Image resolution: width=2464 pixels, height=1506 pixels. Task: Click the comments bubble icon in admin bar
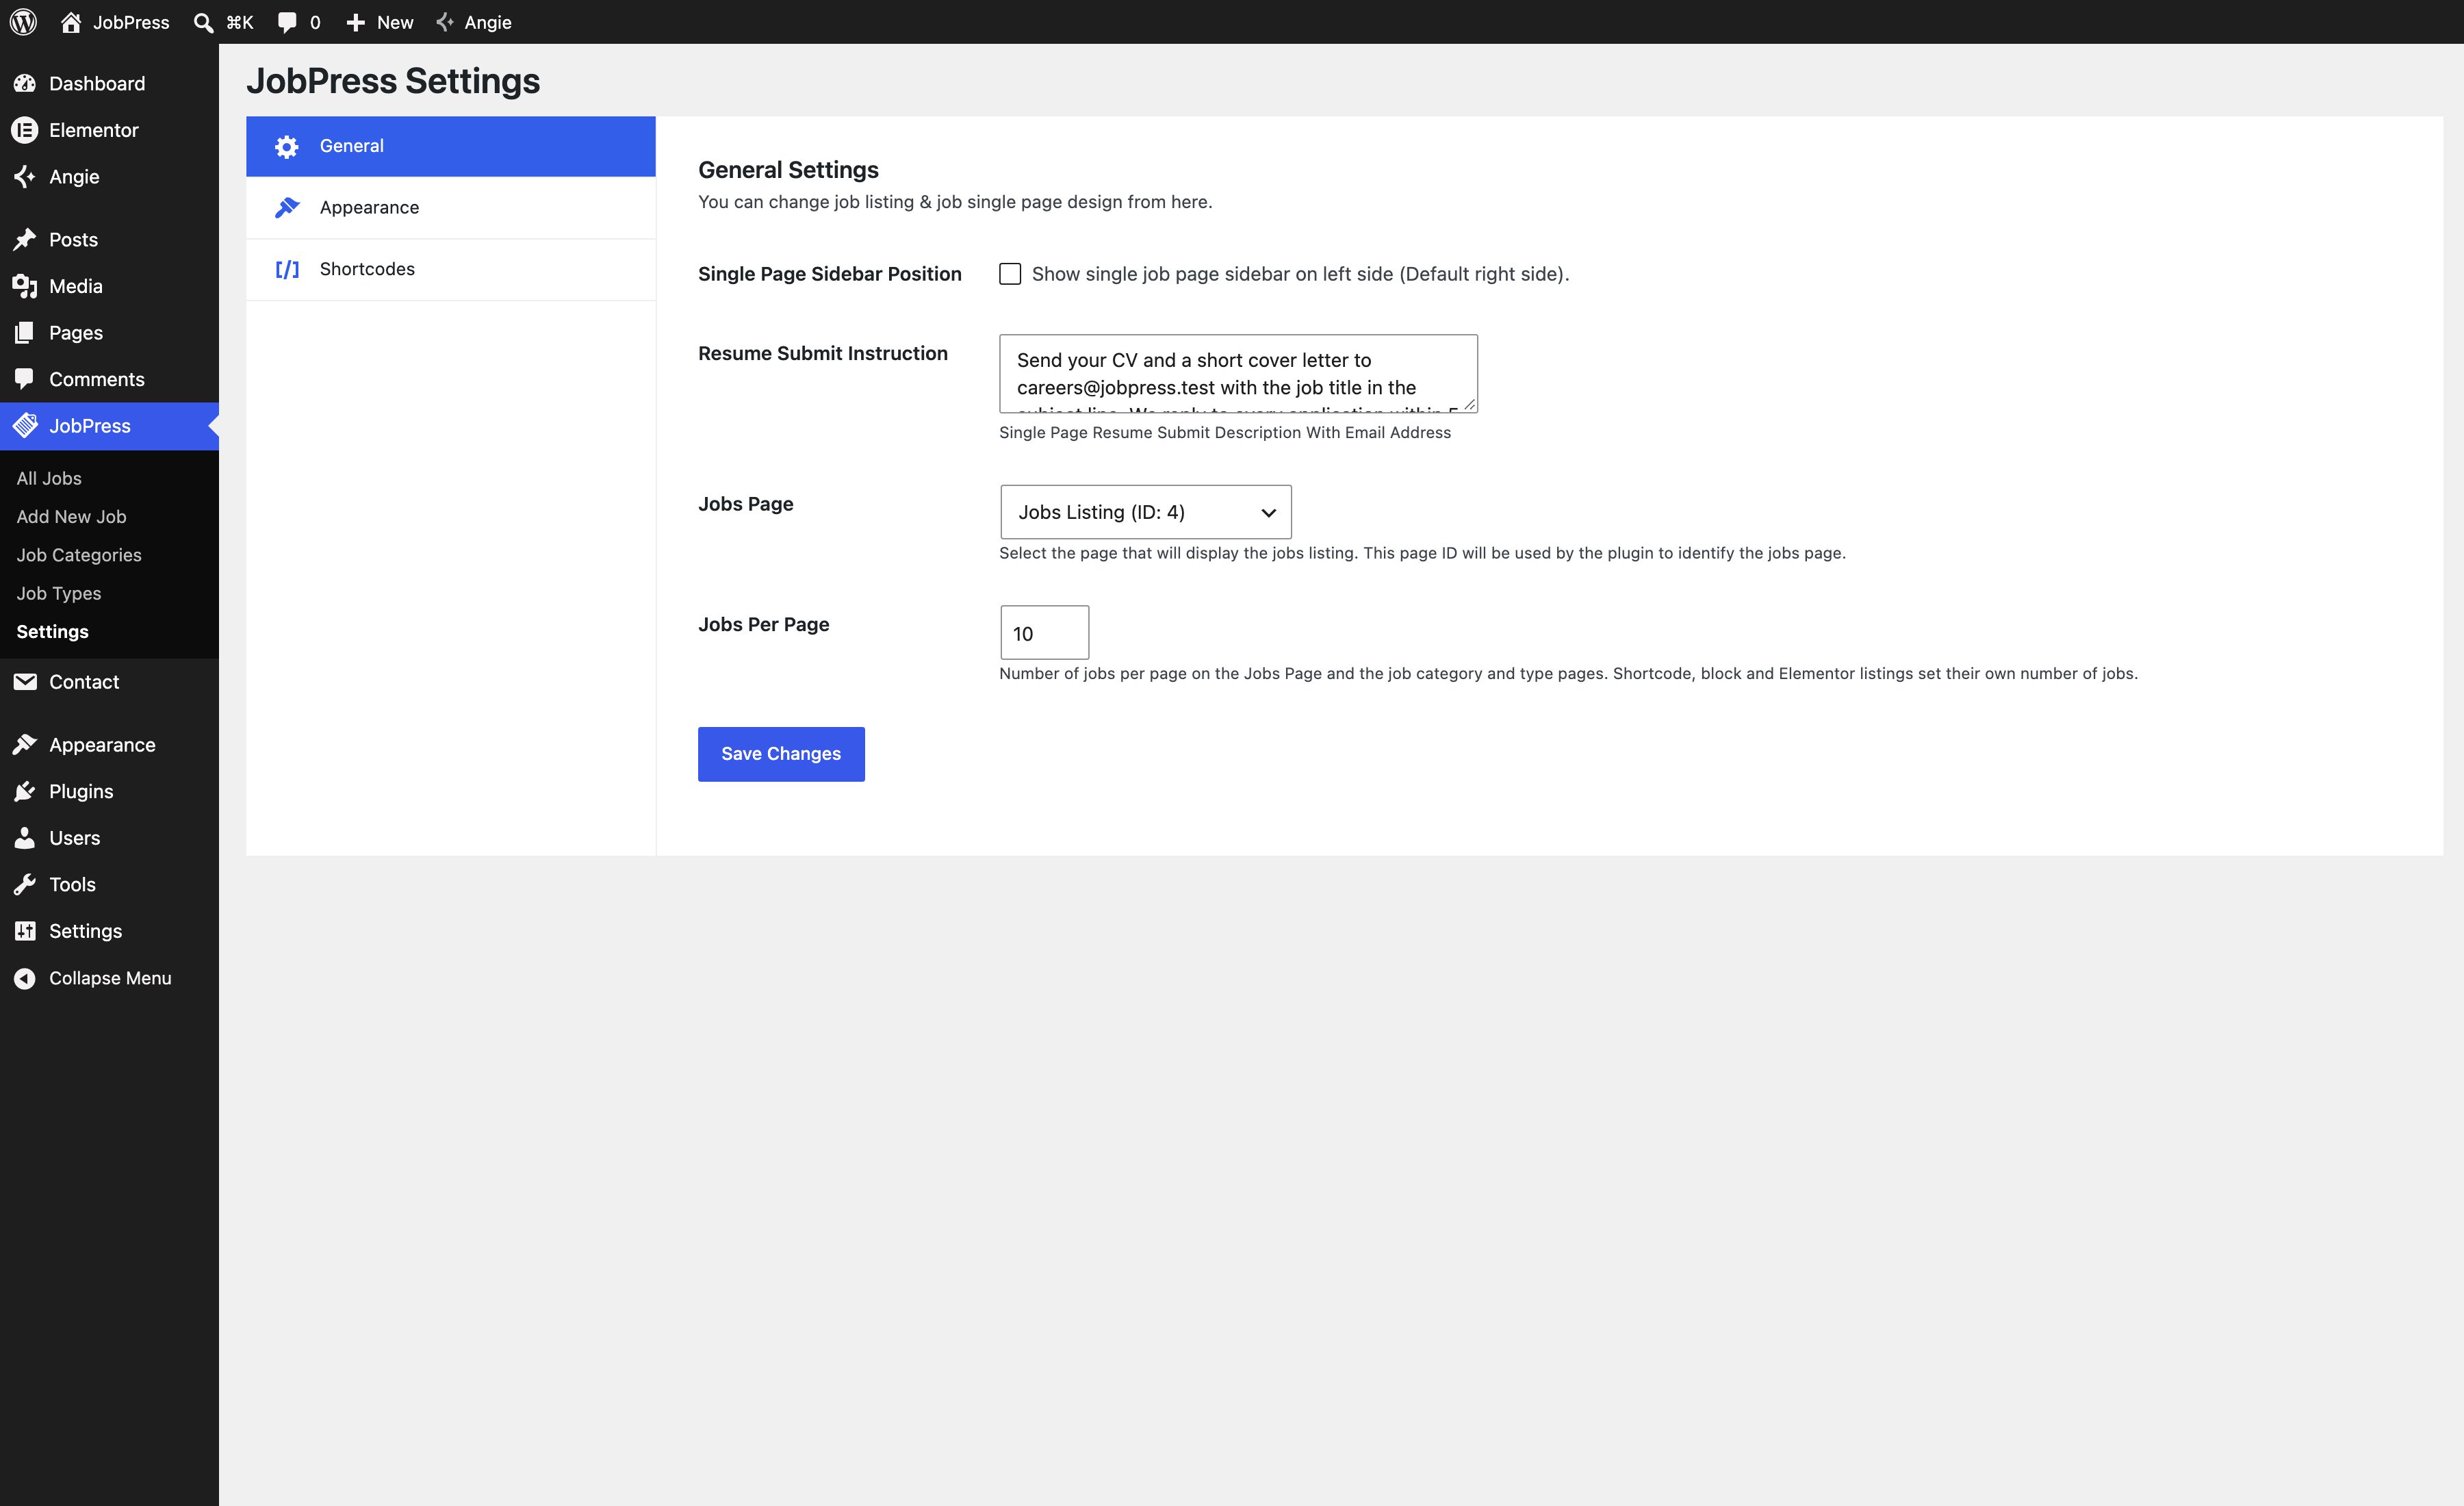(x=287, y=22)
